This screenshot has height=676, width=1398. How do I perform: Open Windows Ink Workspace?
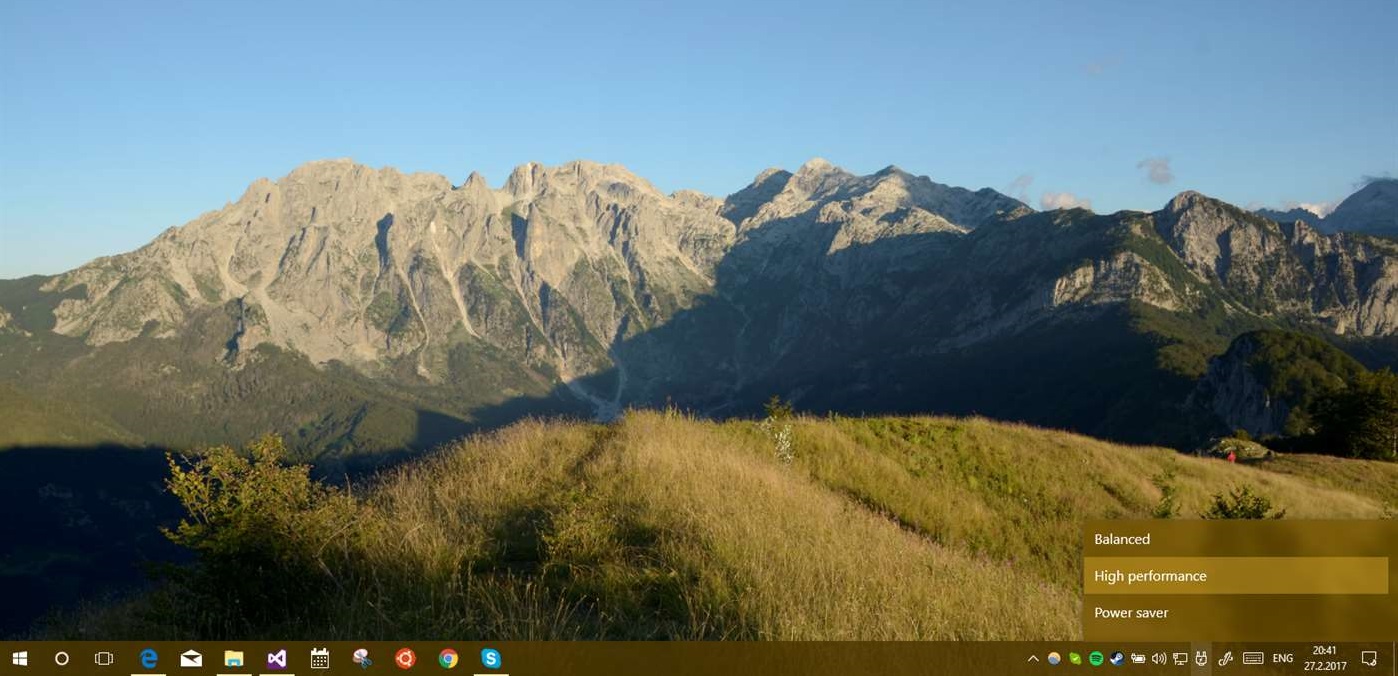coord(1225,658)
